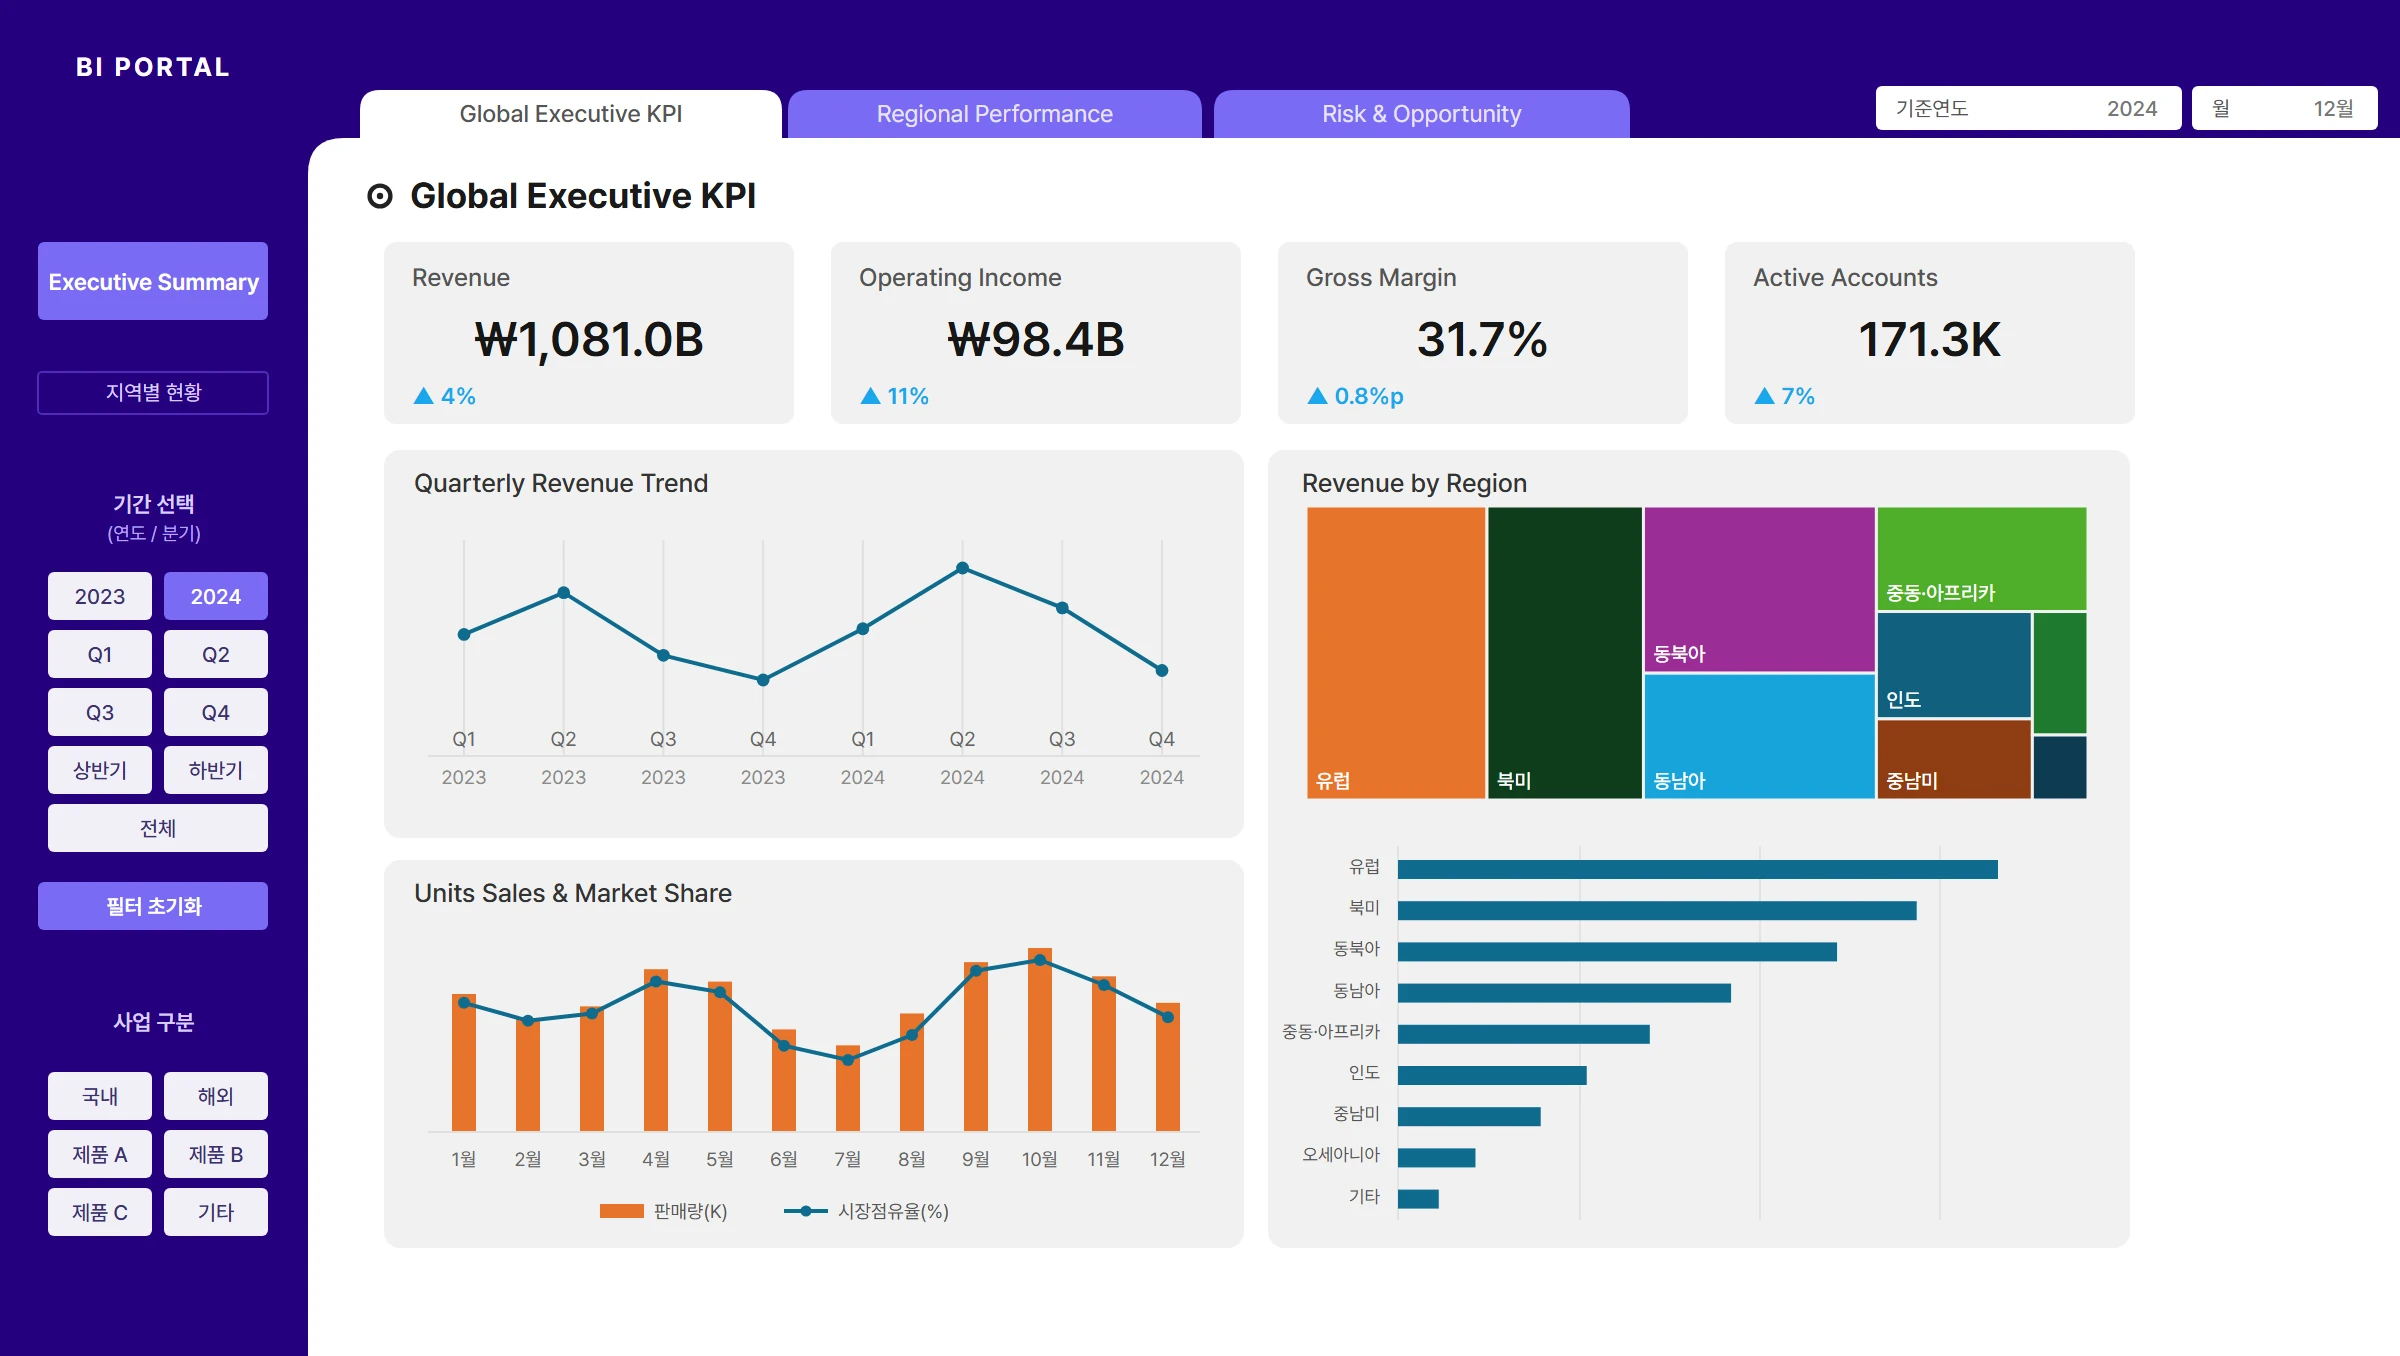
Task: Click the 시장점유율(%) line legend marker
Action: 806,1211
